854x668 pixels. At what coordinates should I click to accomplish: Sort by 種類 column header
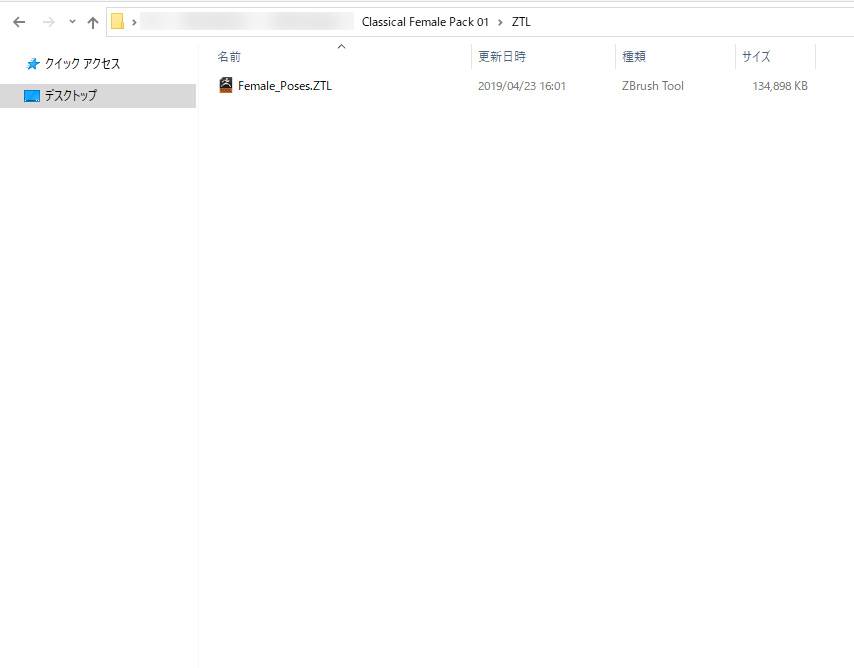pos(634,57)
